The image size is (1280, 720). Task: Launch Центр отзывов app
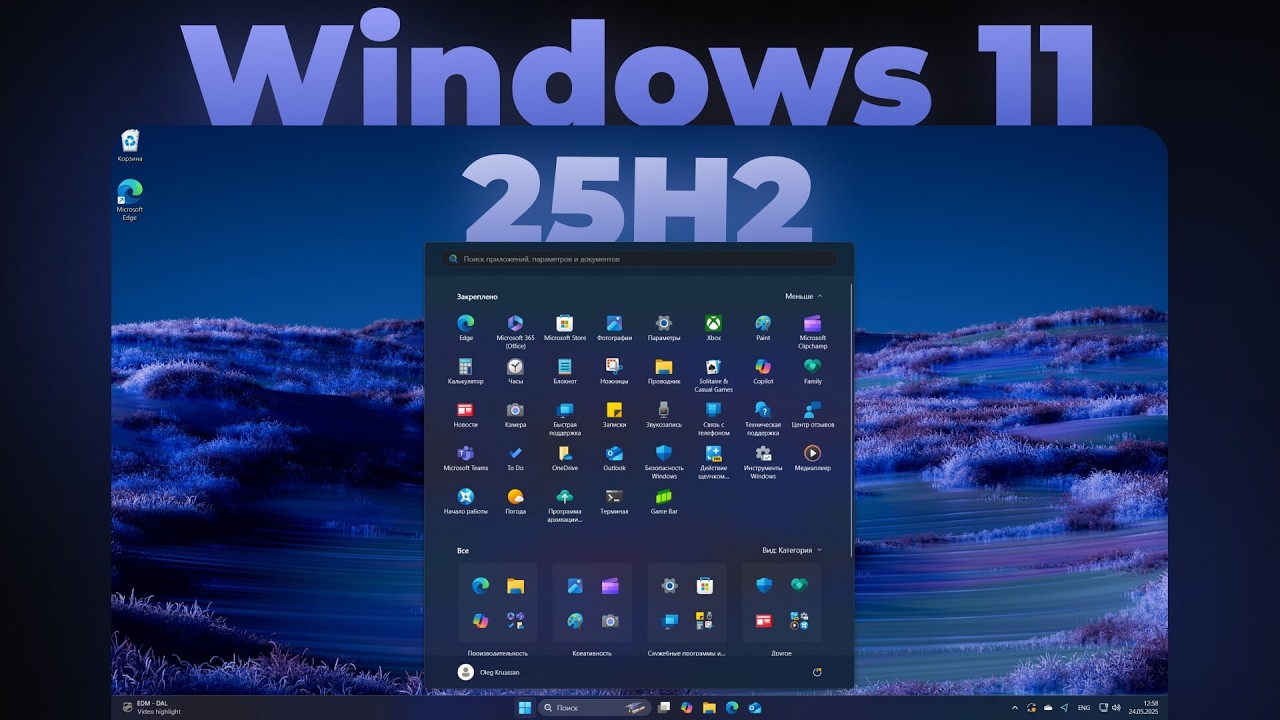pos(812,415)
